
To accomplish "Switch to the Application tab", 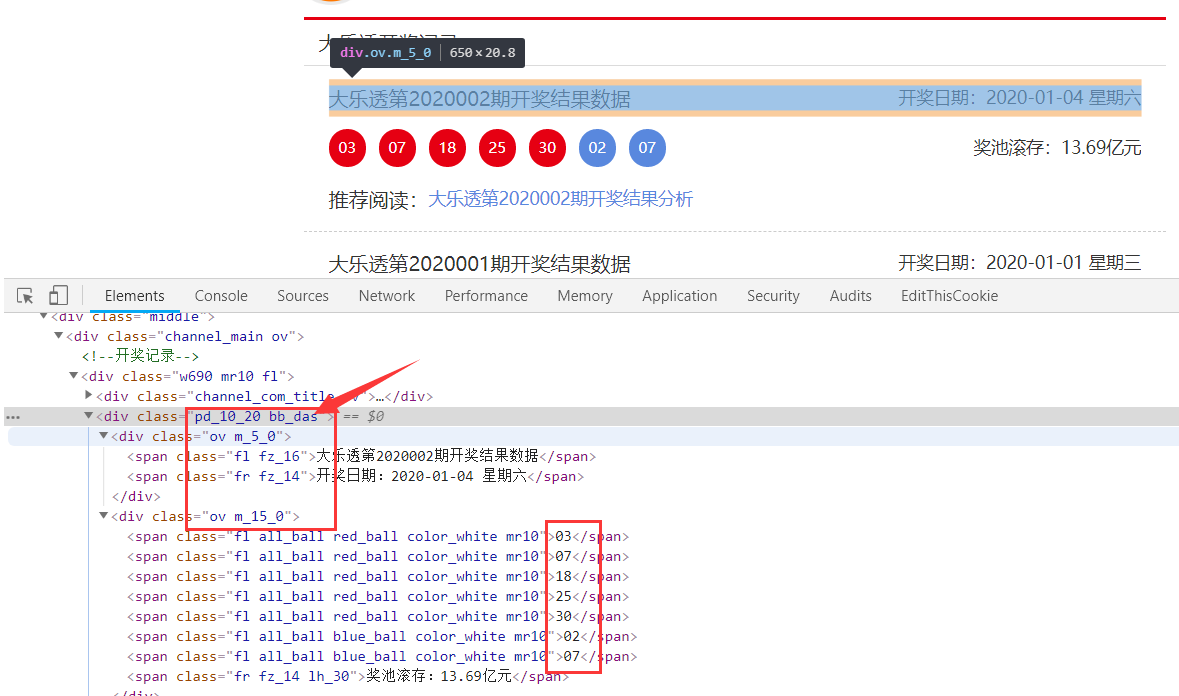I will click(x=680, y=296).
